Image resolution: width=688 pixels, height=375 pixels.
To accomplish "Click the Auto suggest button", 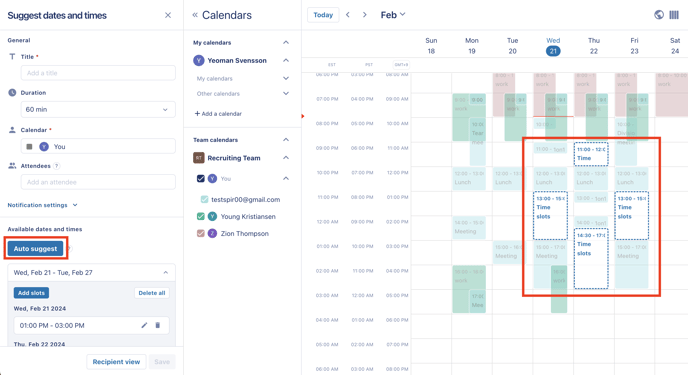I will tap(35, 249).
